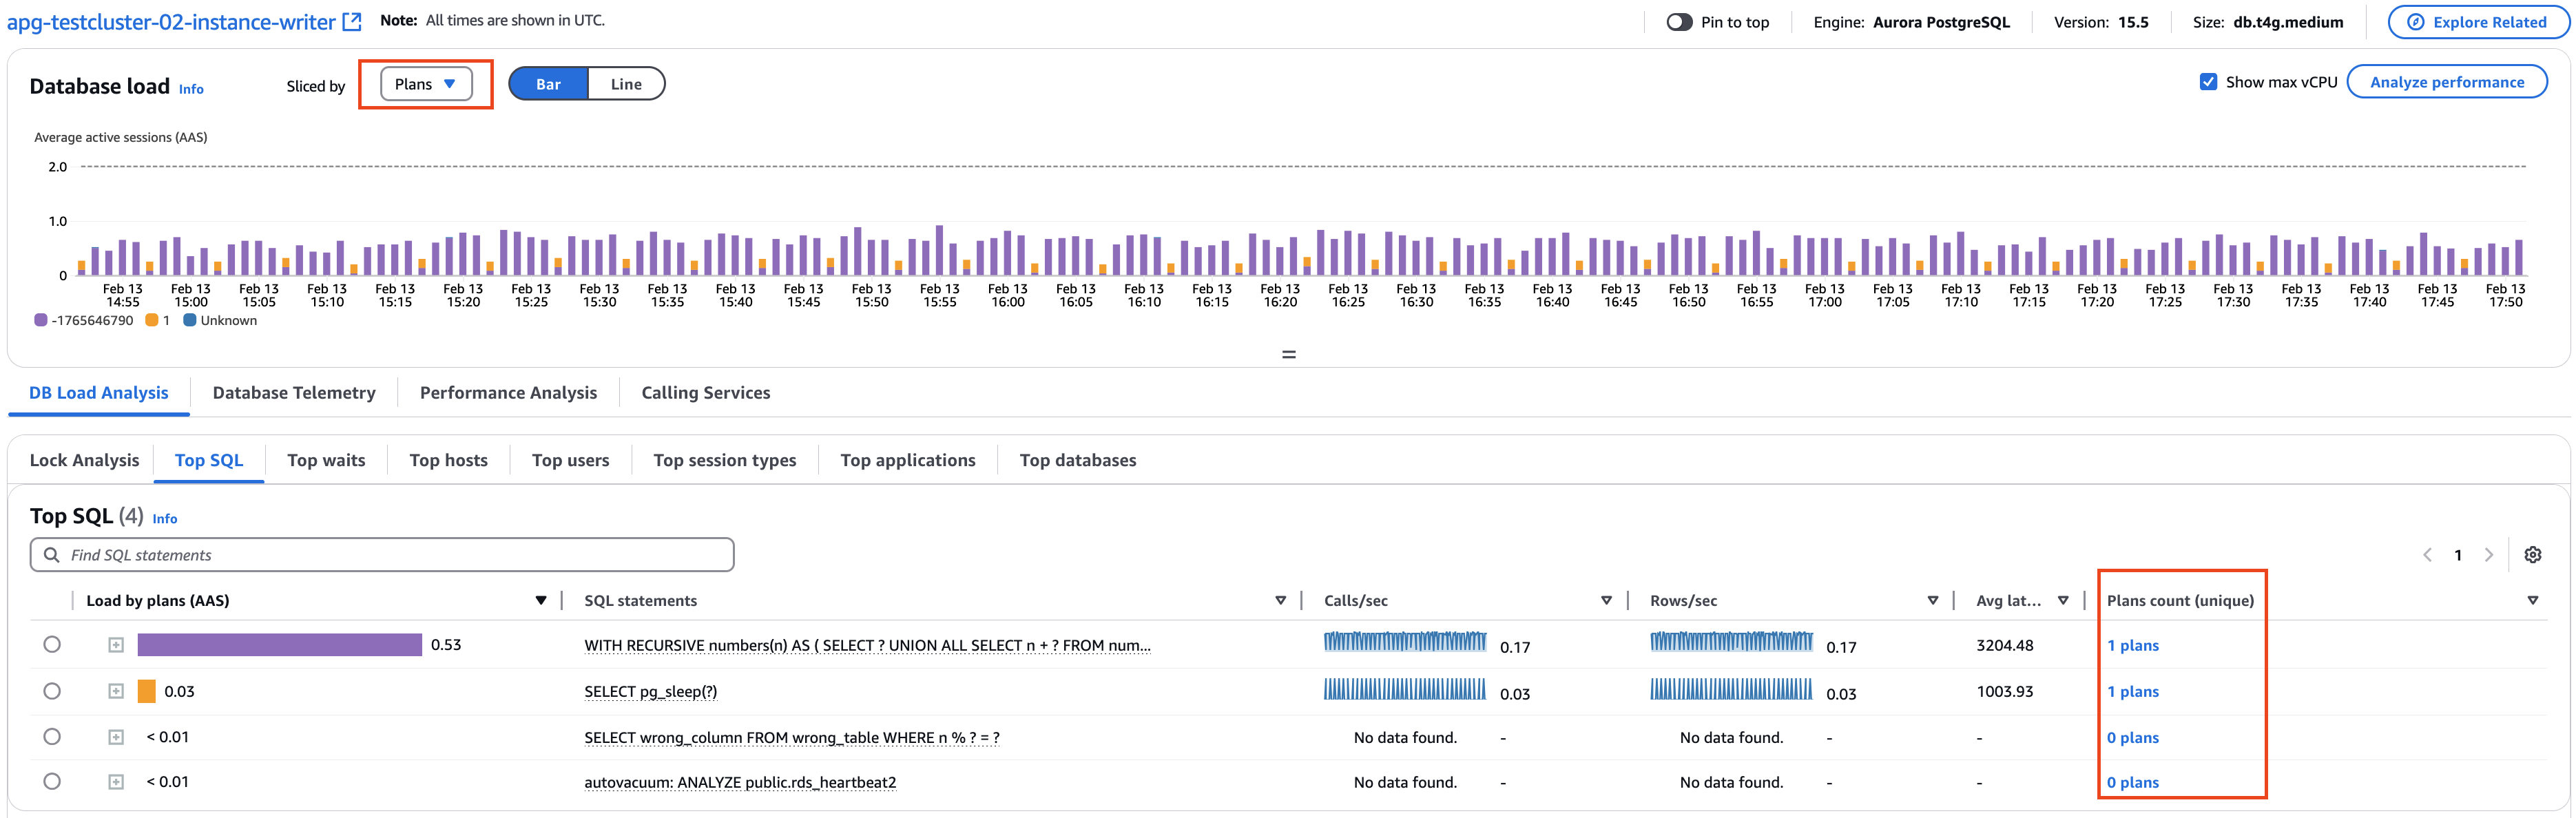The height and width of the screenshot is (818, 2576).
Task: Open the Avg latency column sort dropdown
Action: click(x=2064, y=600)
